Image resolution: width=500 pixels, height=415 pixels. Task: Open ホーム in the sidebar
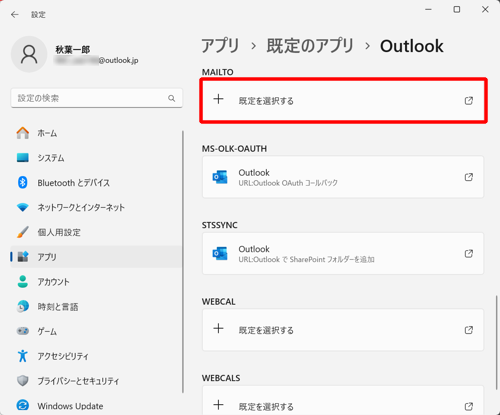click(x=97, y=133)
